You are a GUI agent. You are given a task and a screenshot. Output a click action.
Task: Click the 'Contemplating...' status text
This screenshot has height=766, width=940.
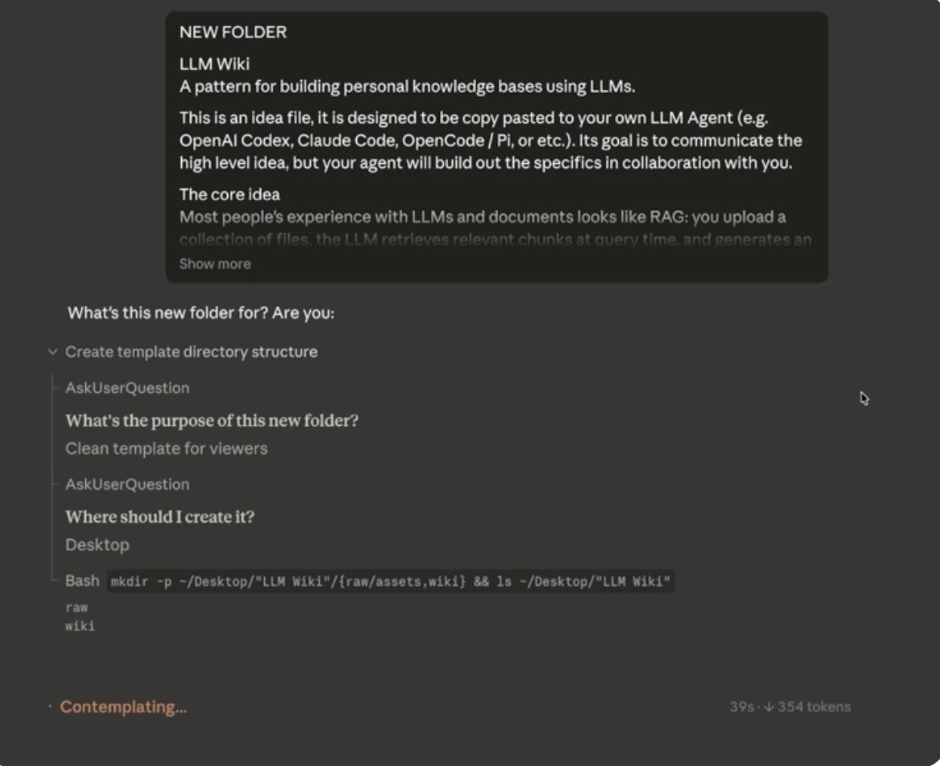(x=123, y=707)
